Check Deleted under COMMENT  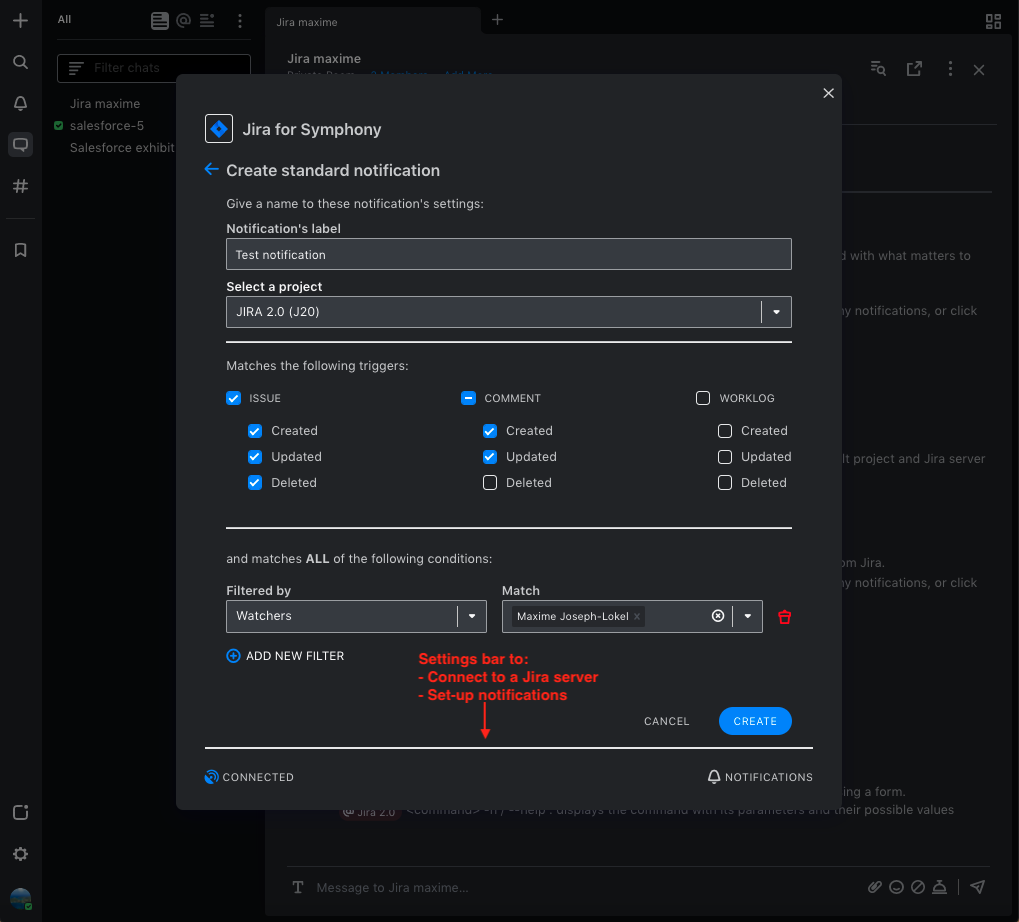click(490, 483)
